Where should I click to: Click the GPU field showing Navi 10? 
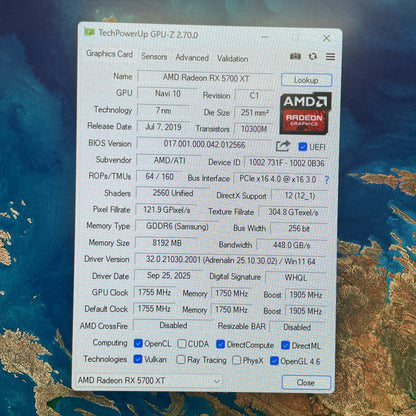coord(167,94)
